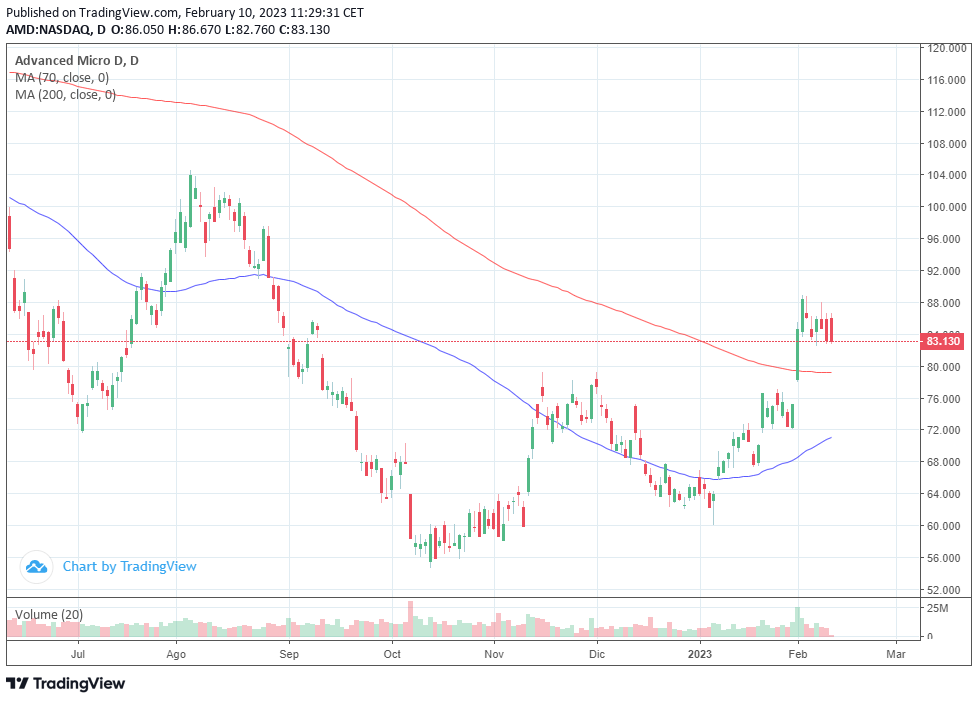Click the 2023 label on time axis
The width and height of the screenshot is (978, 702).
(x=700, y=654)
